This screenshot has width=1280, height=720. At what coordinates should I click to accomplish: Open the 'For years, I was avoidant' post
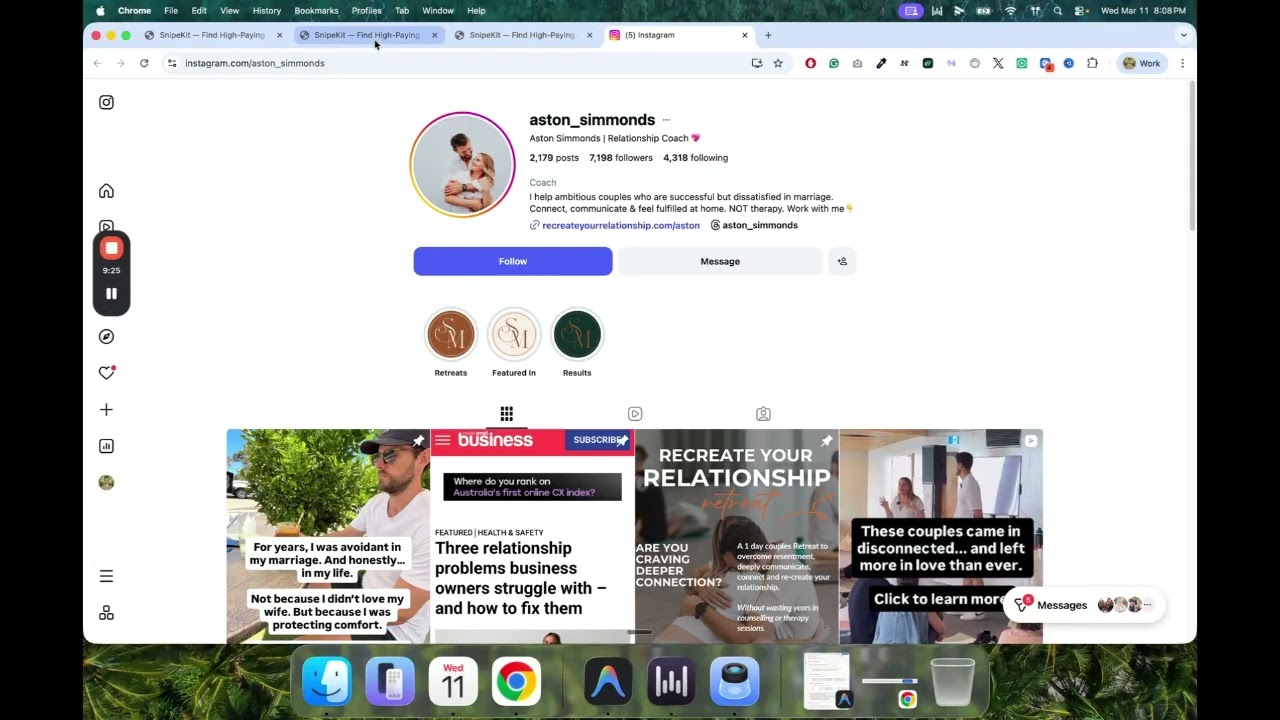[x=328, y=536]
